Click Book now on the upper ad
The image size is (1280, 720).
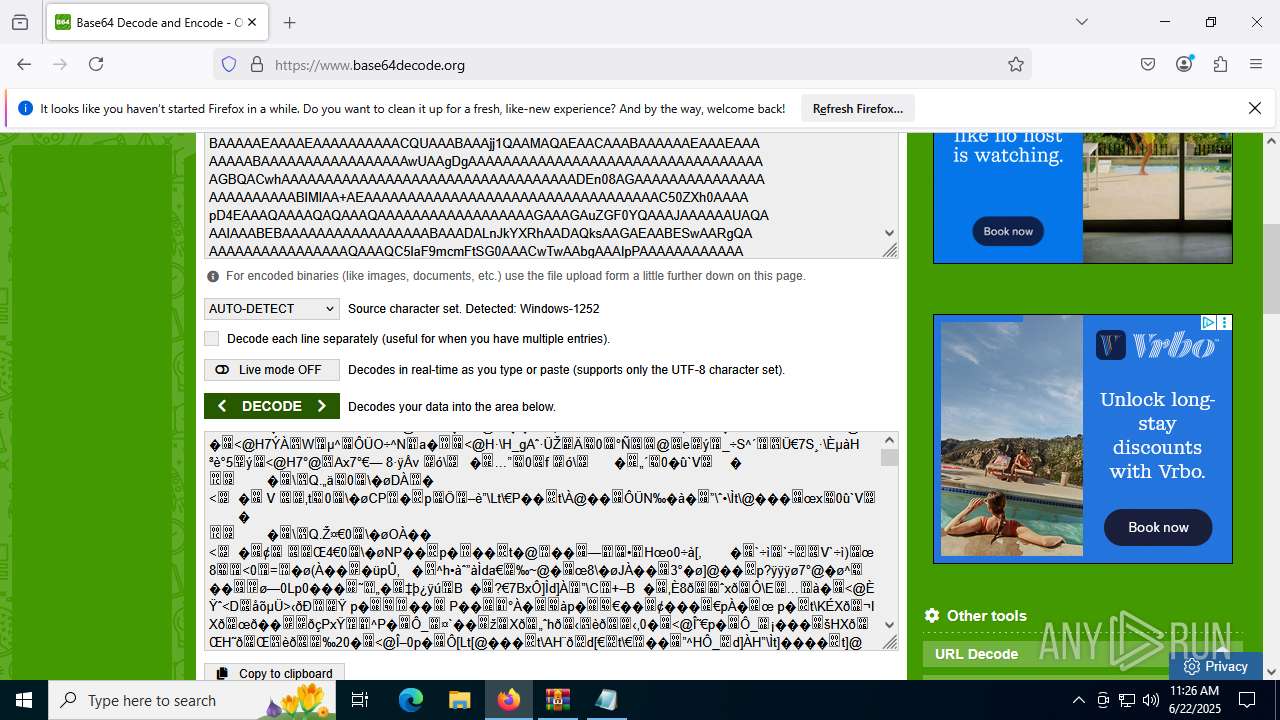click(x=1008, y=231)
